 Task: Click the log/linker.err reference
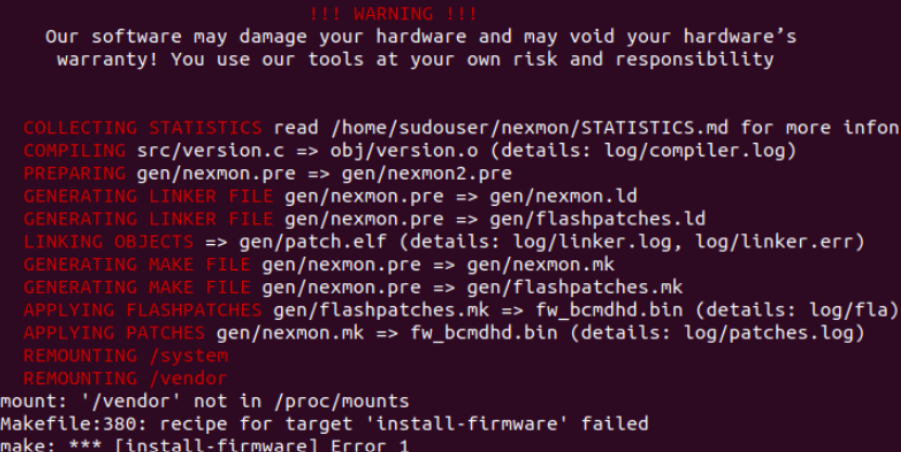pyautogui.click(x=773, y=242)
